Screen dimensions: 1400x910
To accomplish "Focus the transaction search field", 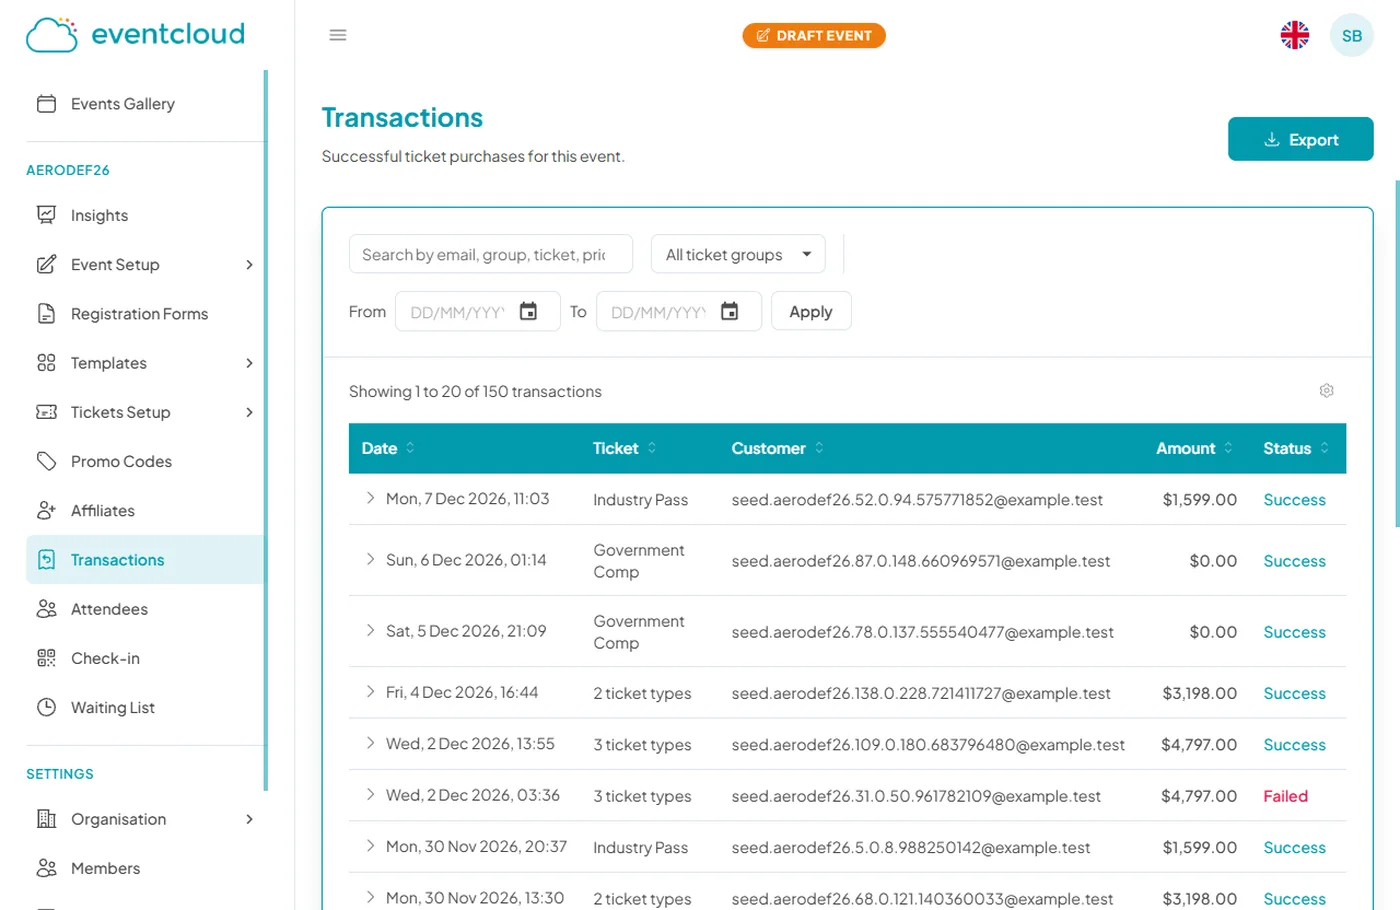I will coord(491,254).
